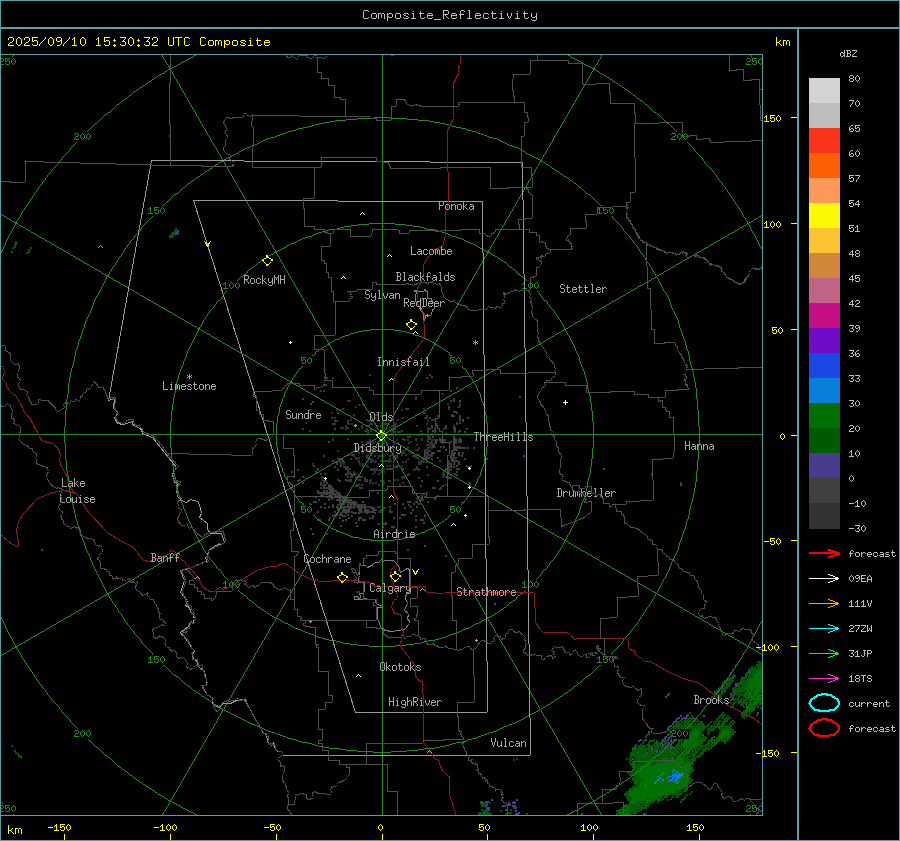Click the white 09EA arrow legend icon
Viewport: 900px width, 841px height.
824,578
